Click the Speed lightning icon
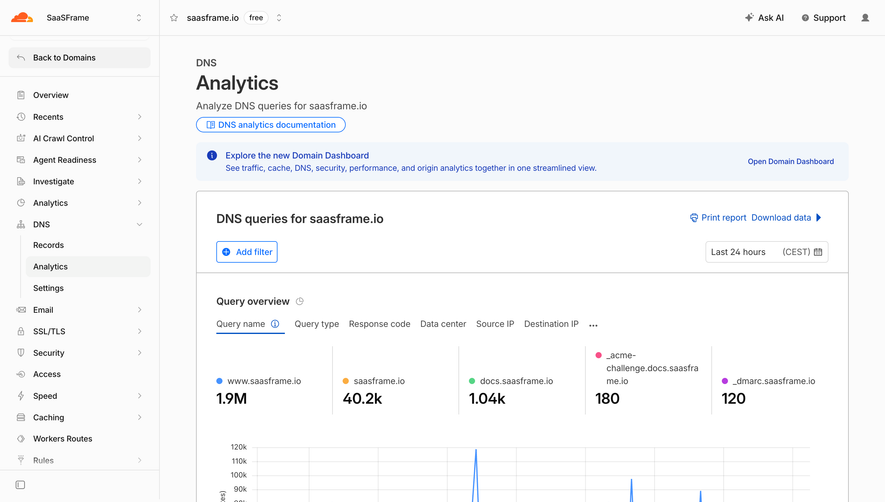Image resolution: width=885 pixels, height=502 pixels. coord(21,396)
